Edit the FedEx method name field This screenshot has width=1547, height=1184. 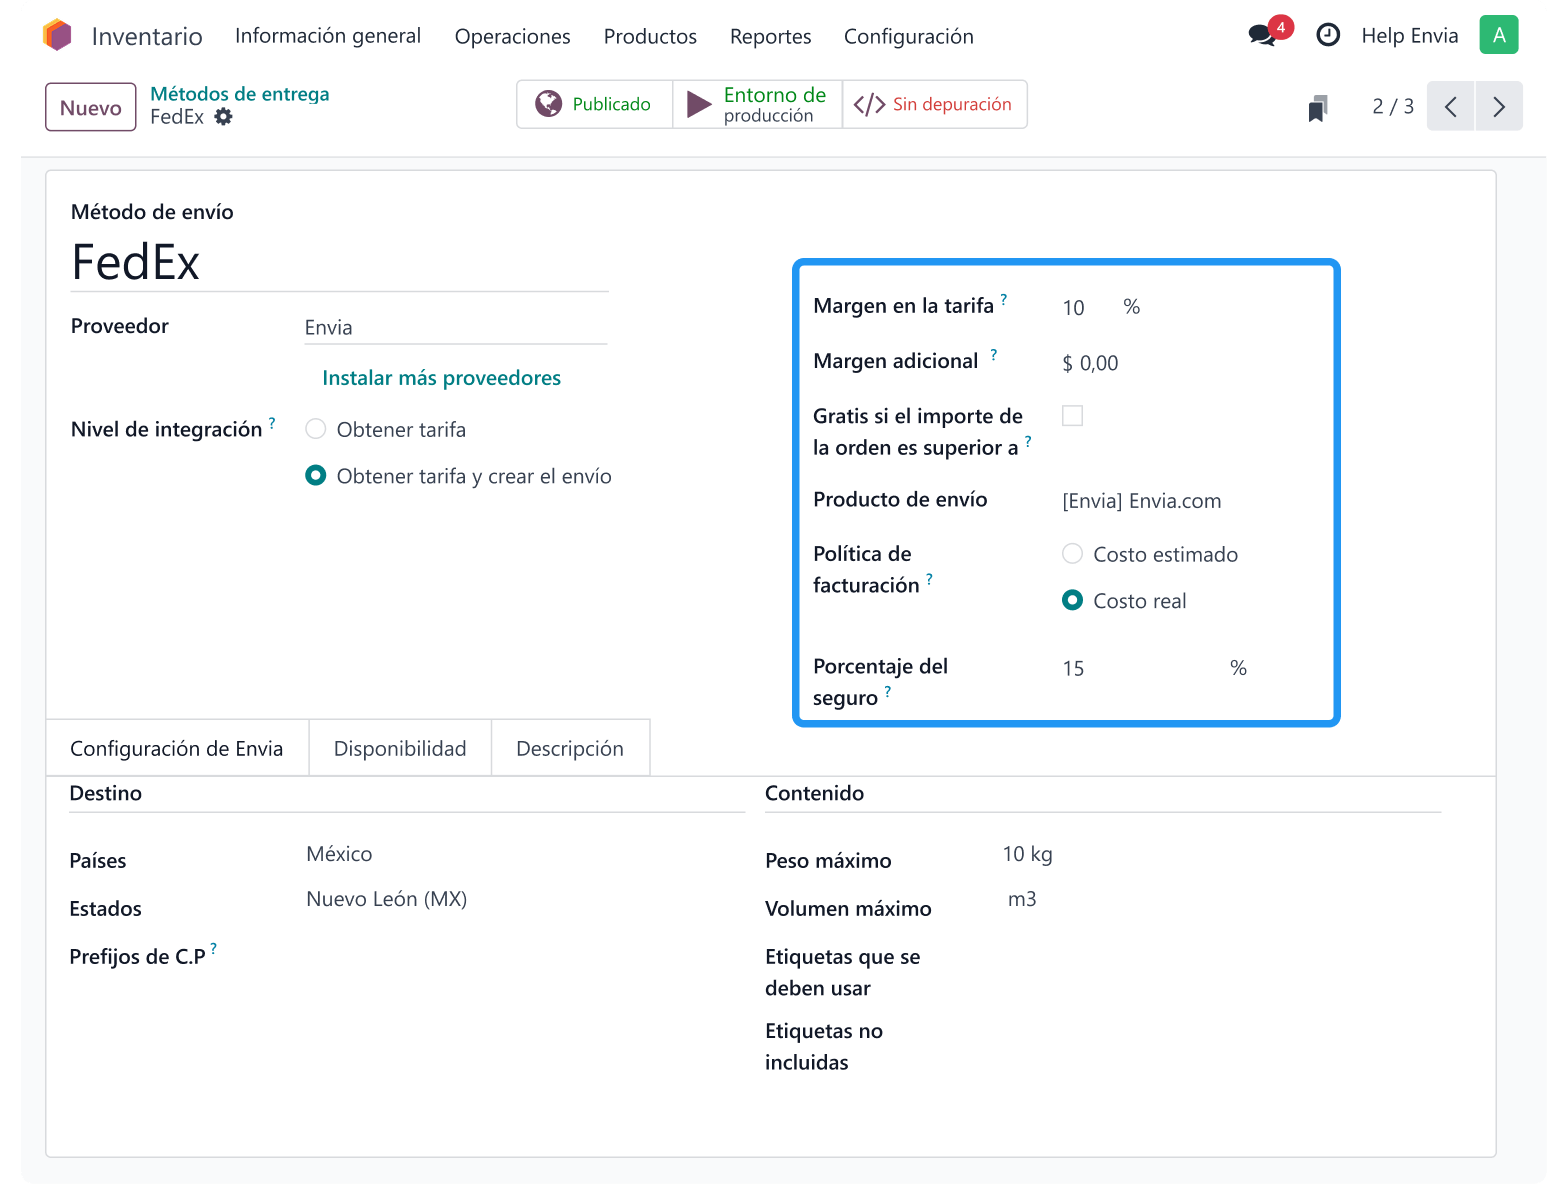pyautogui.click(x=340, y=262)
